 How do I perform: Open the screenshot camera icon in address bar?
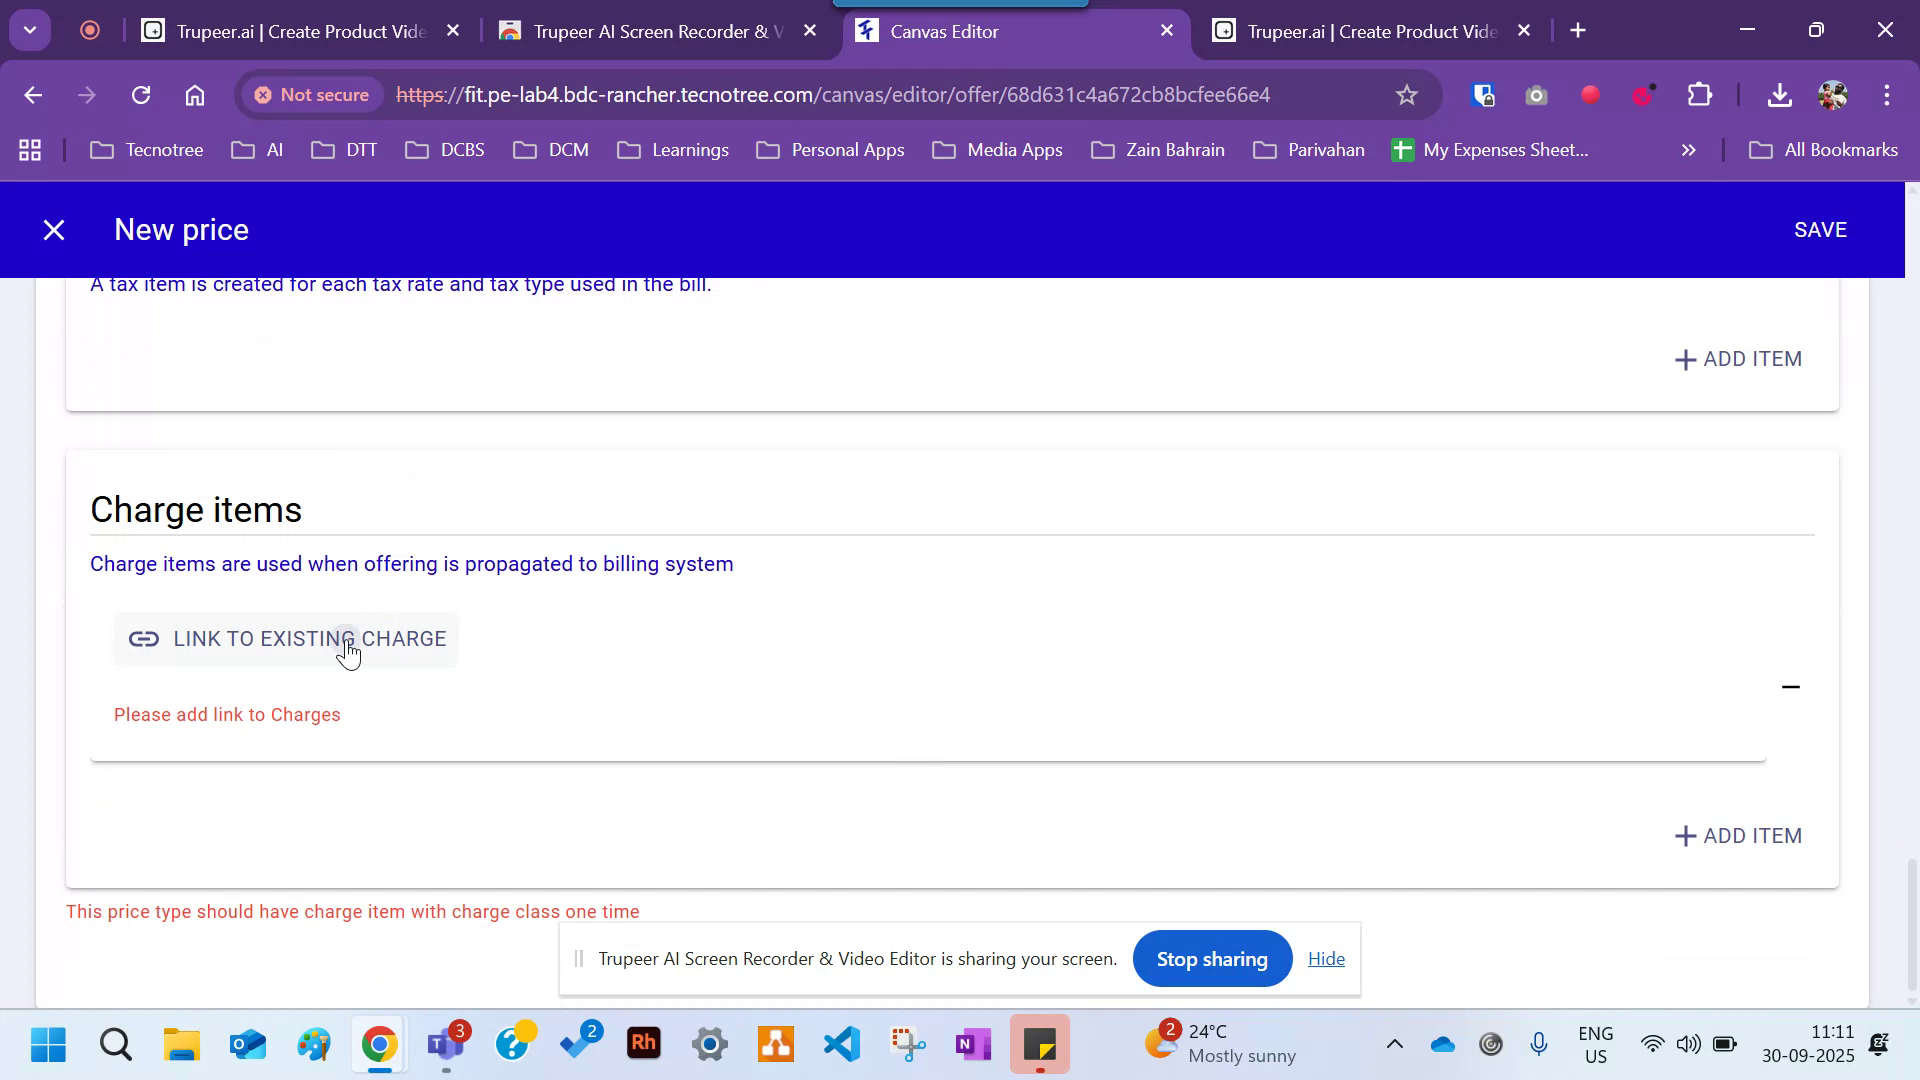[x=1537, y=95]
